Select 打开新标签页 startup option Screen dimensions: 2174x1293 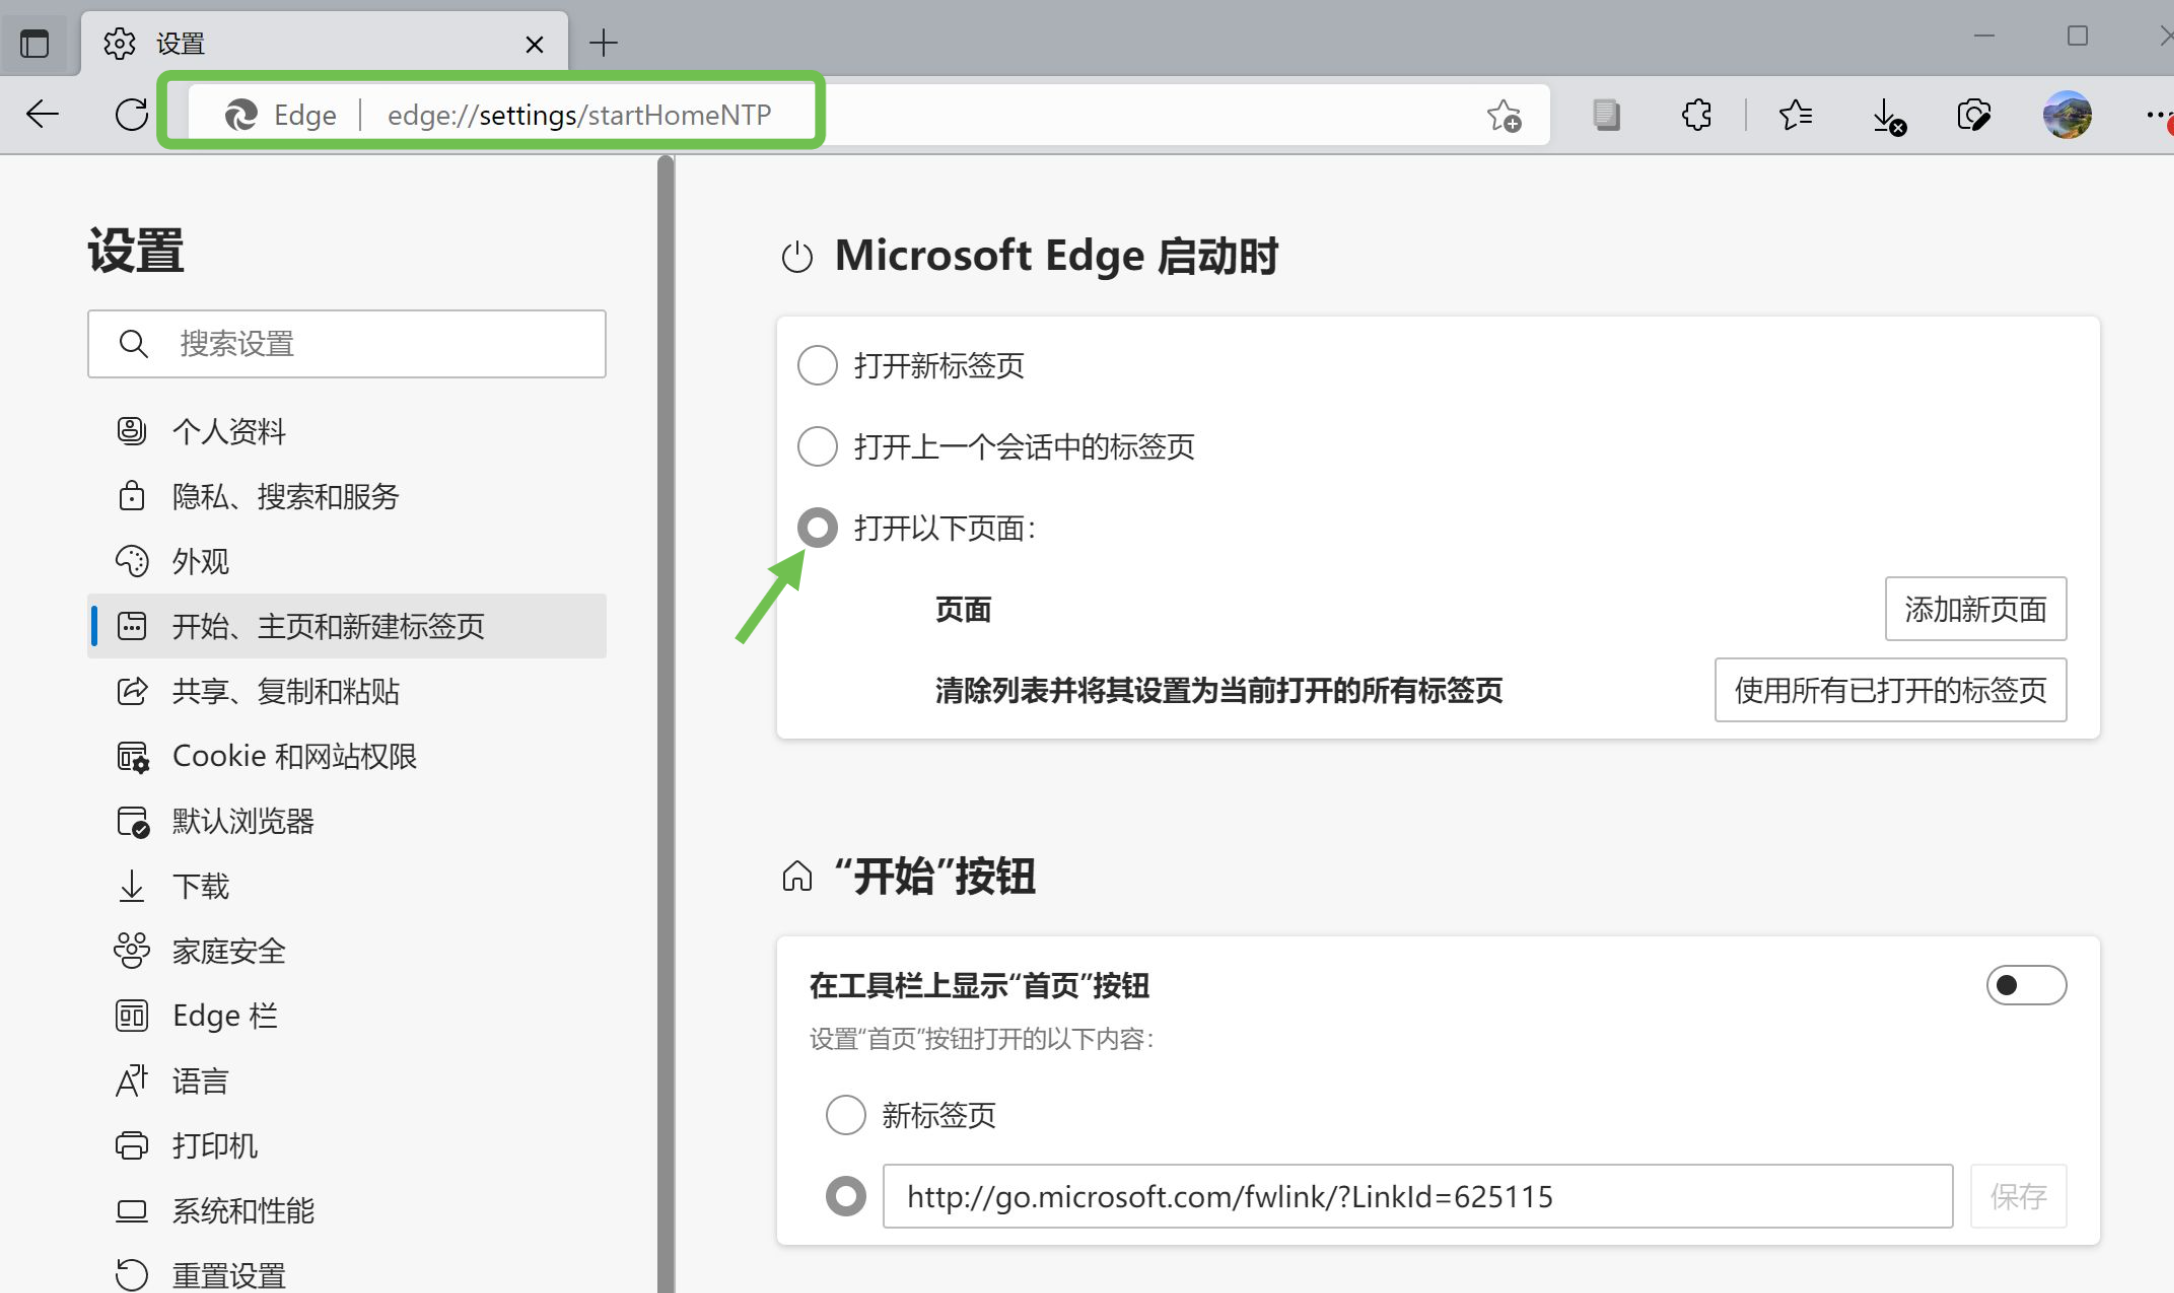coord(817,365)
